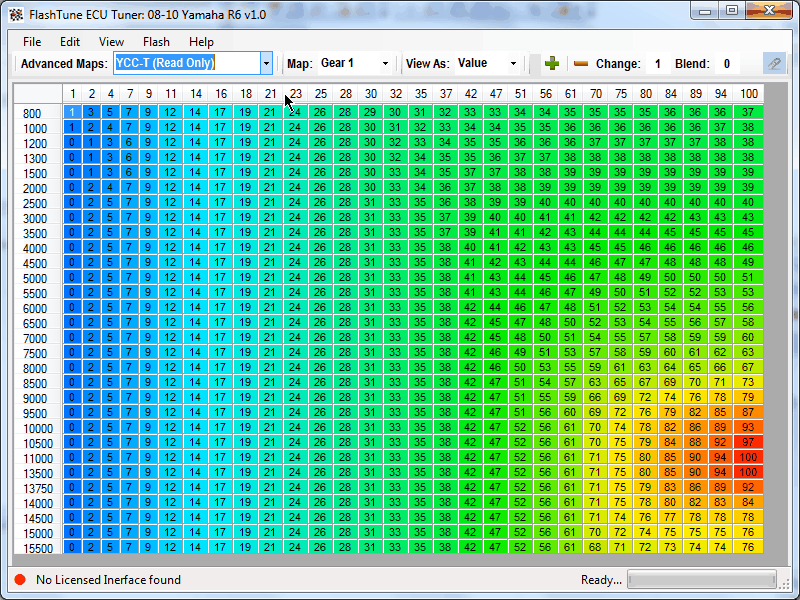Click the Blend value field
Viewport: 800px width, 600px height.
pyautogui.click(x=726, y=64)
